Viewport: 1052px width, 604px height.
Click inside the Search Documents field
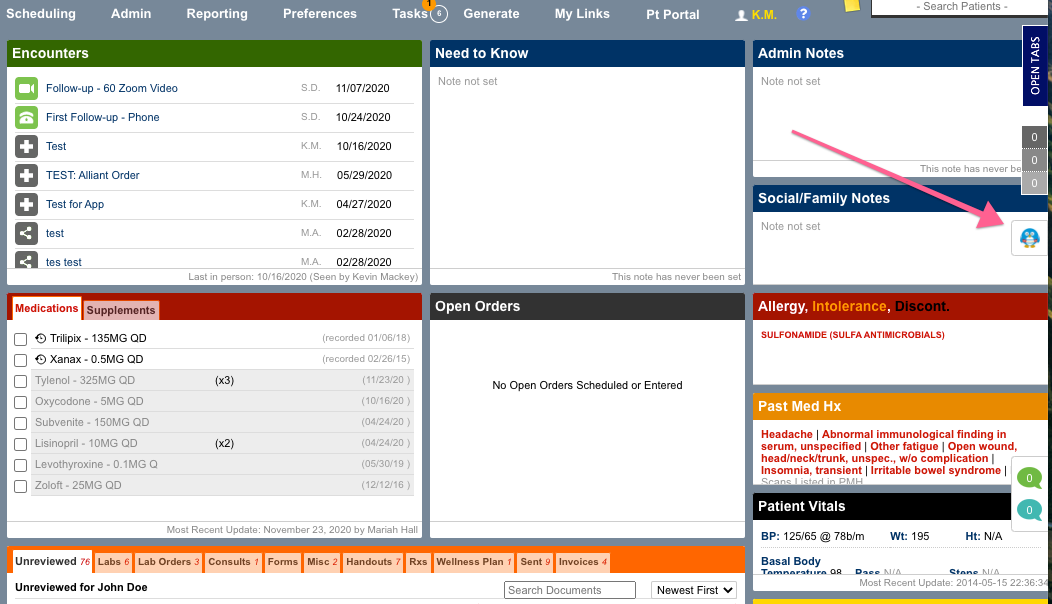pos(569,590)
